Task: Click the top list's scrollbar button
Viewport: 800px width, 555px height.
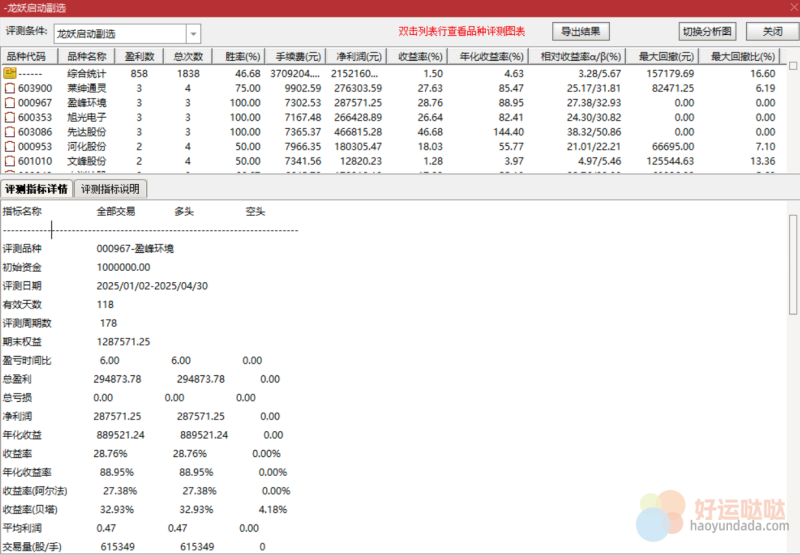Action: click(793, 66)
